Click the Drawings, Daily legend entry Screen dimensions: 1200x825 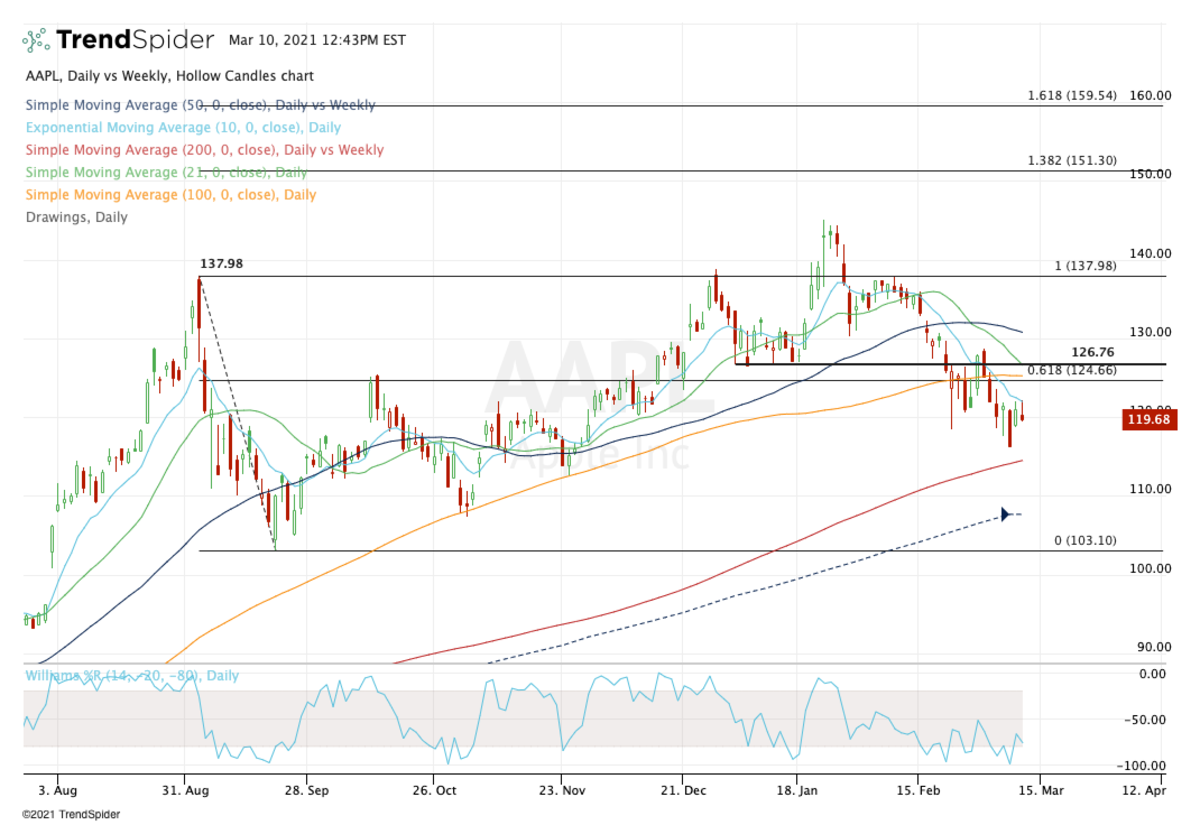[76, 217]
